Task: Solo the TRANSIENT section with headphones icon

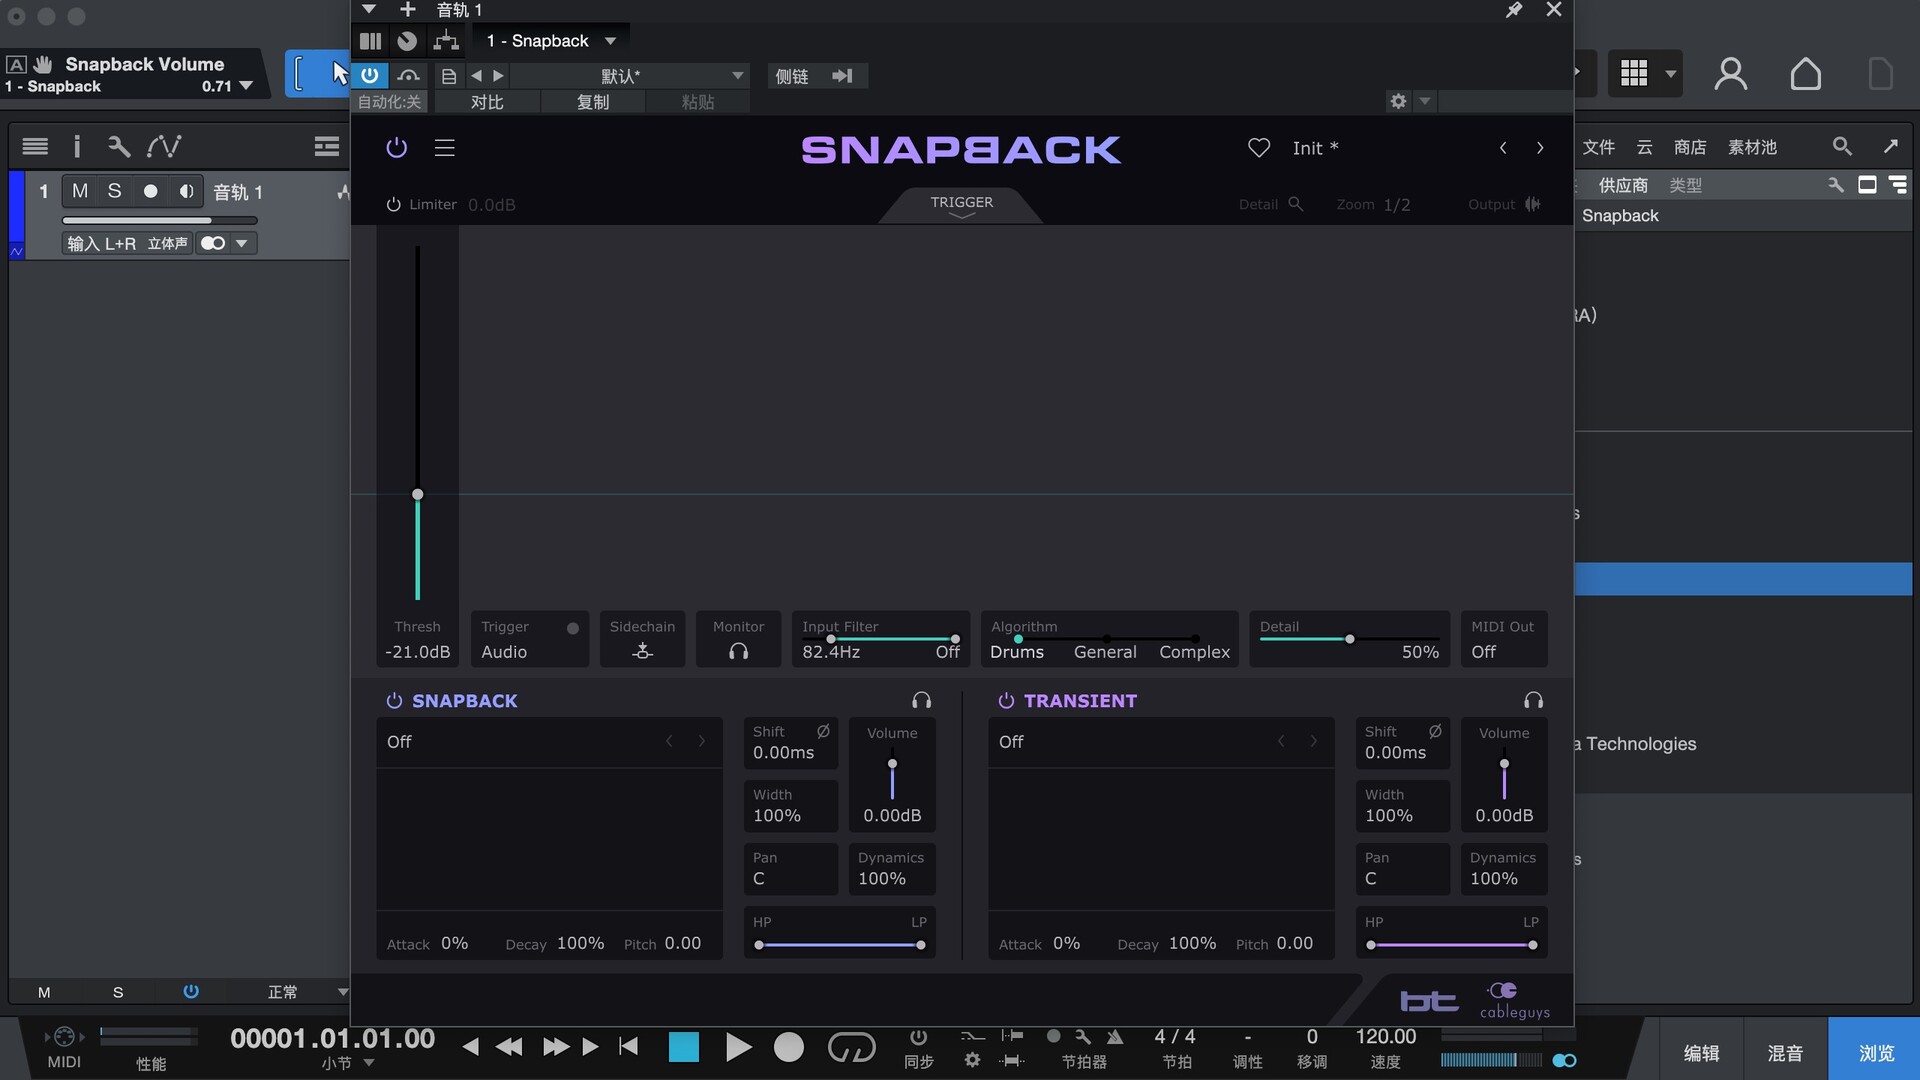Action: pos(1533,700)
